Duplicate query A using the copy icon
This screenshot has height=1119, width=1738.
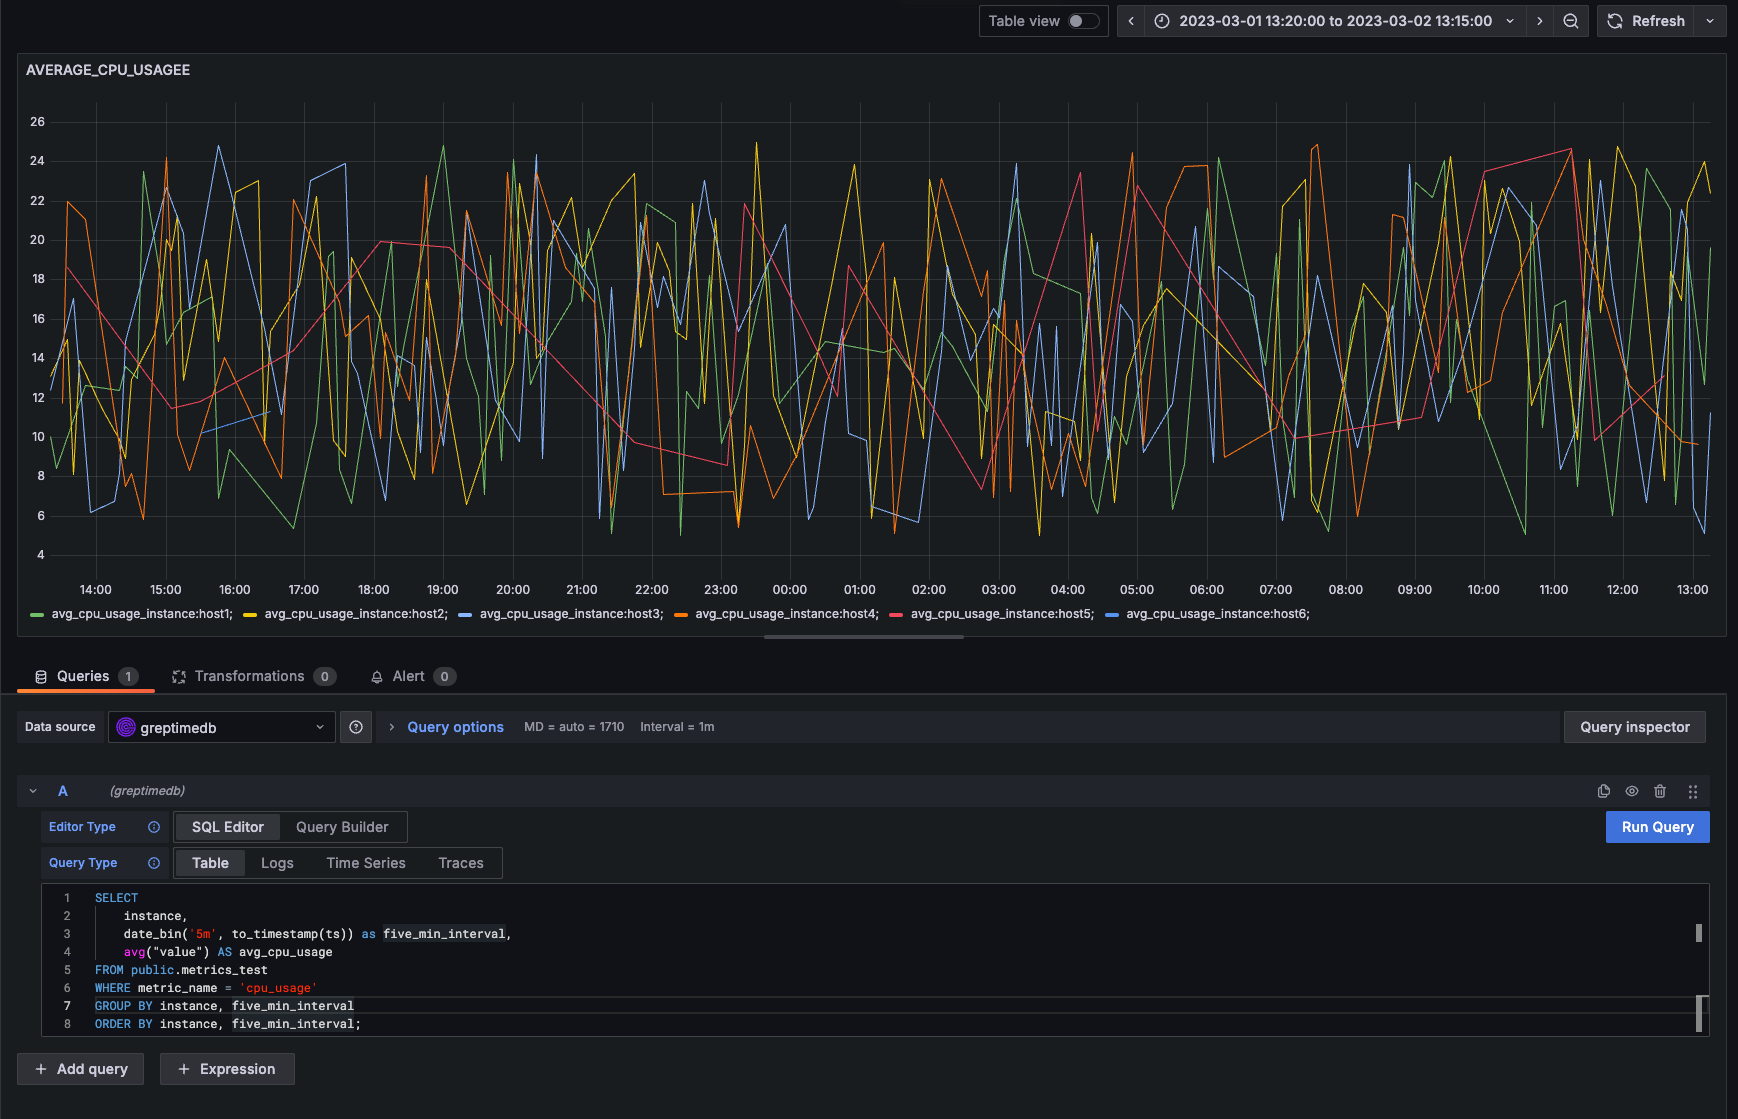[x=1603, y=791]
